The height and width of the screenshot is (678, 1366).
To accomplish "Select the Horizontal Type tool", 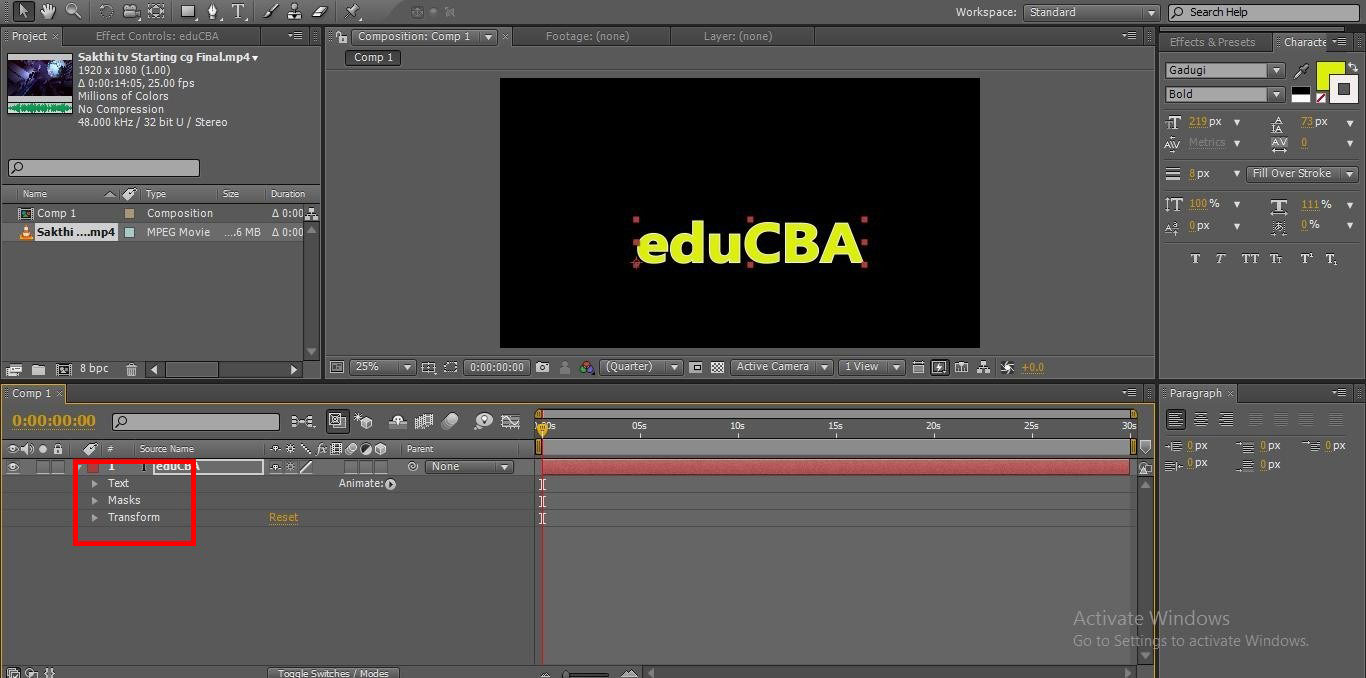I will click(x=239, y=12).
